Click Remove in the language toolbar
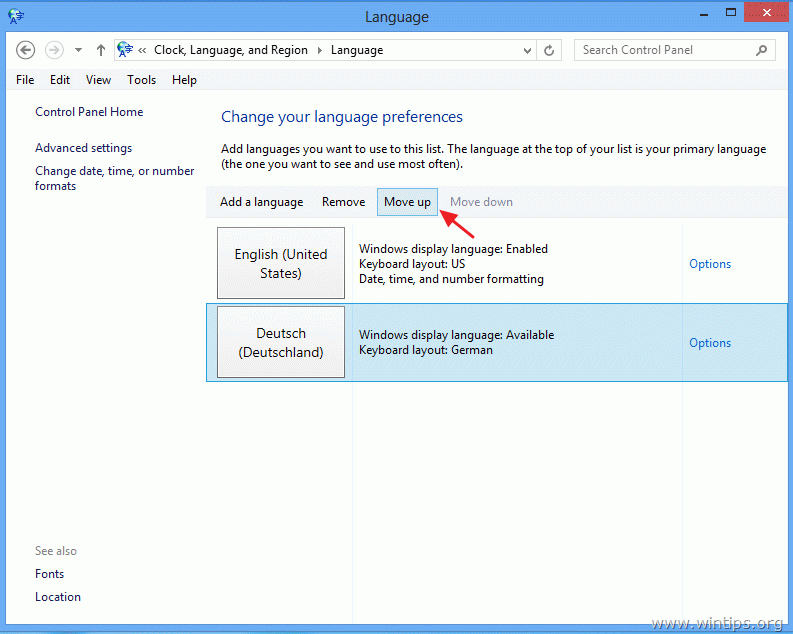Image resolution: width=793 pixels, height=634 pixels. click(x=343, y=202)
